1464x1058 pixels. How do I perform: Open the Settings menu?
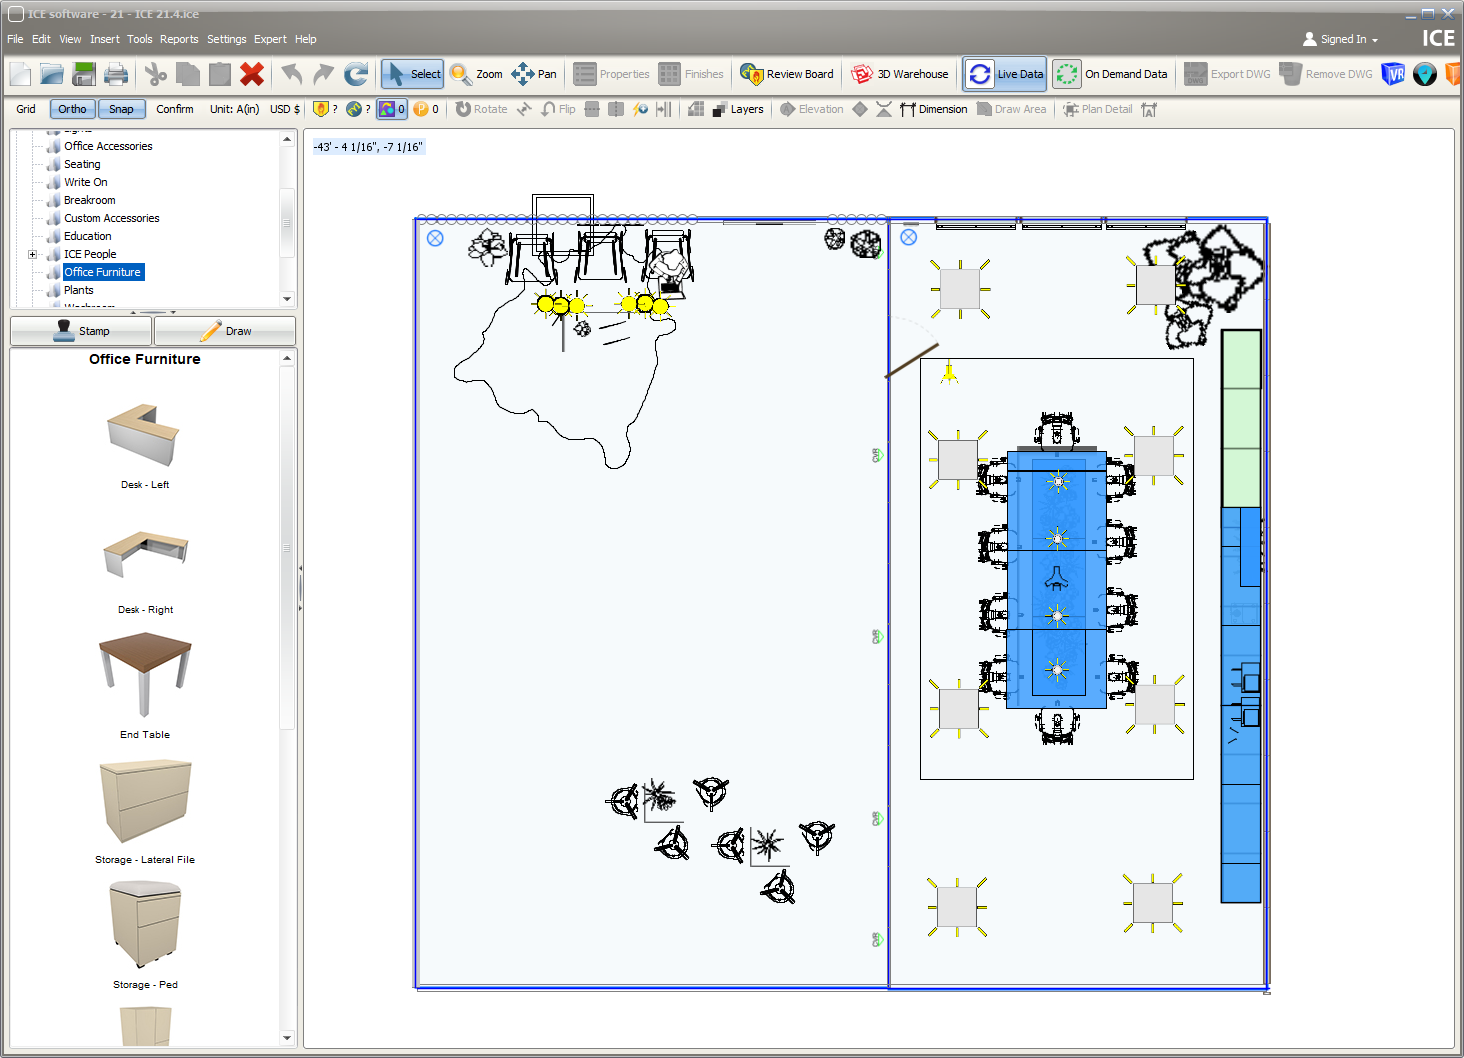(x=227, y=39)
